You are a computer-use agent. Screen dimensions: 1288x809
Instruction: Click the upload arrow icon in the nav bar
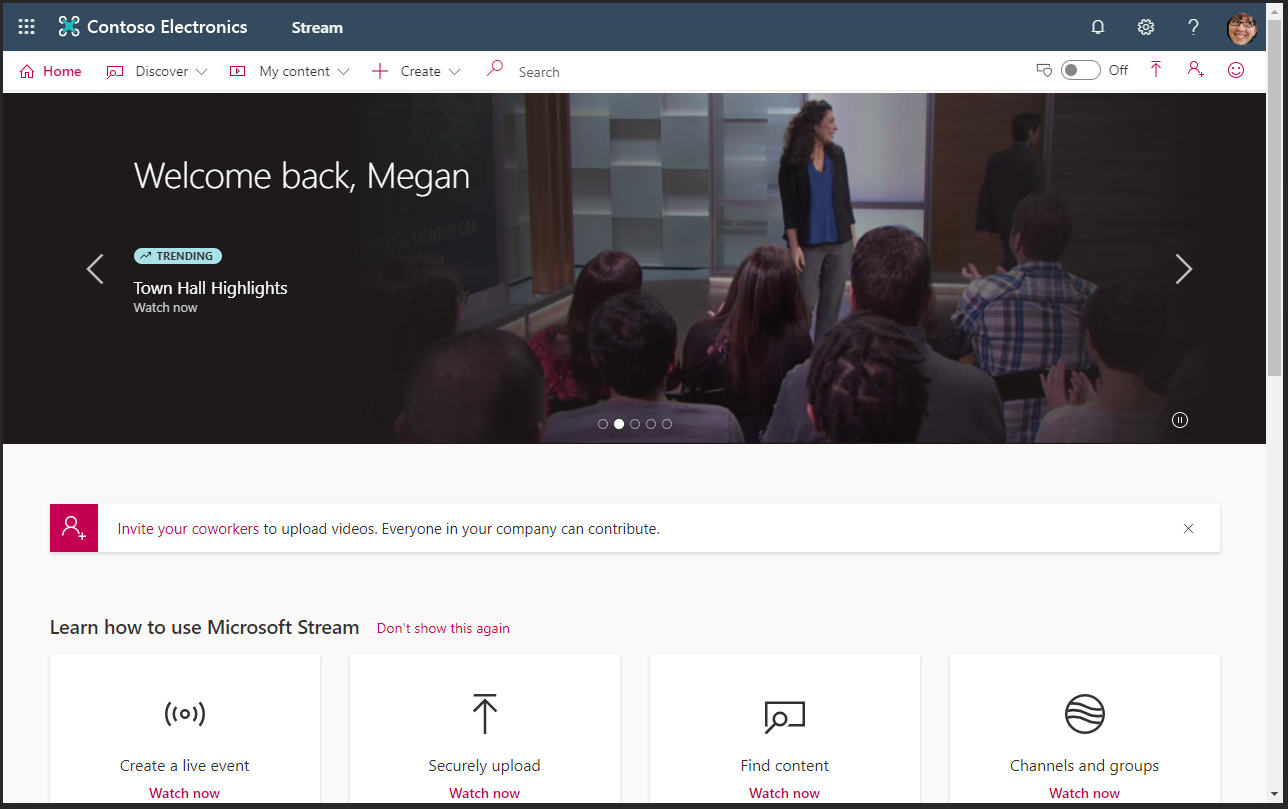point(1156,70)
